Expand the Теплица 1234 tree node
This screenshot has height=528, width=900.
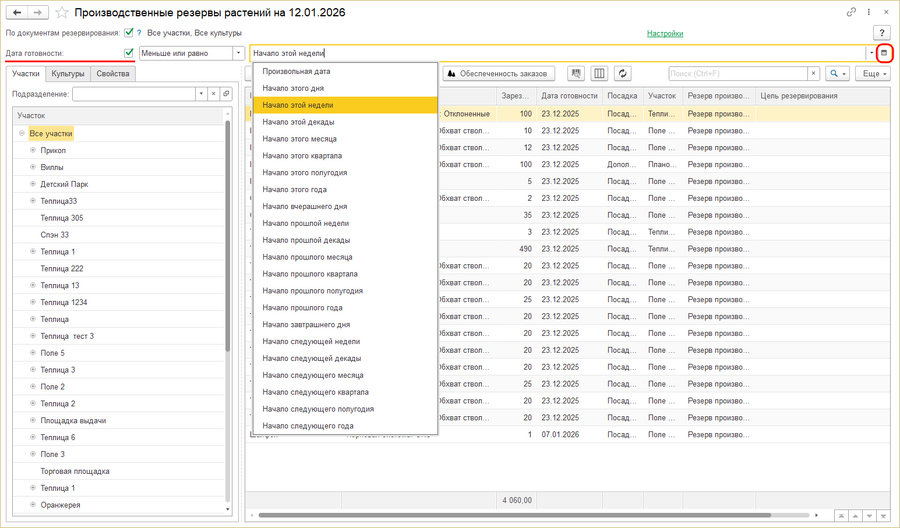click(33, 302)
